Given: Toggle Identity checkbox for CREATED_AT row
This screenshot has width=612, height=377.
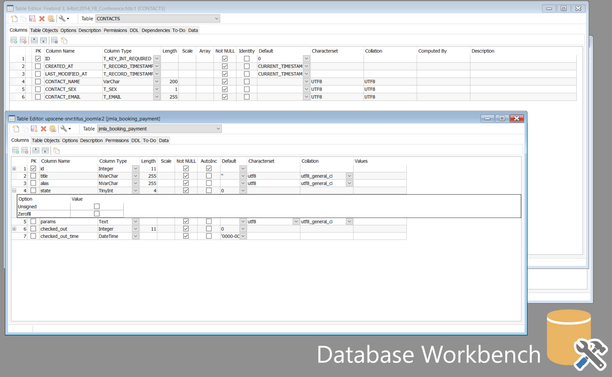Looking at the screenshot, I should 247,66.
